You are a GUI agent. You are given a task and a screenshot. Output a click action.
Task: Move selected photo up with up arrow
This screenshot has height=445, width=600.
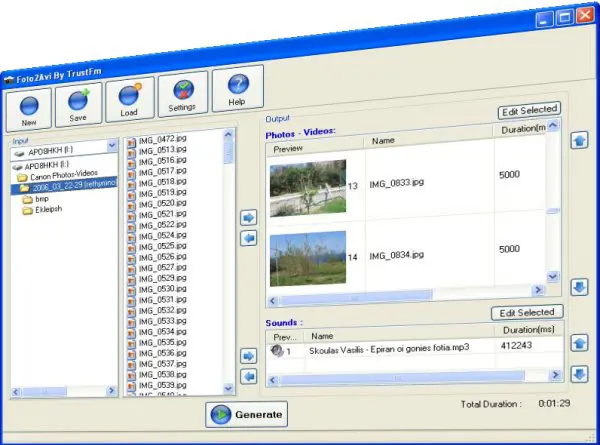click(579, 141)
